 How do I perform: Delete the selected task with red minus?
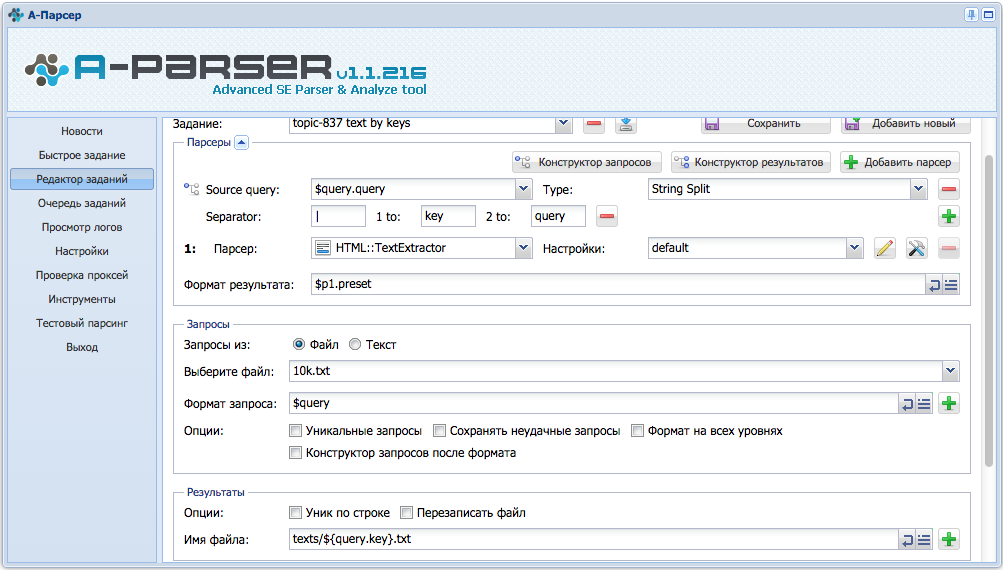pos(594,124)
